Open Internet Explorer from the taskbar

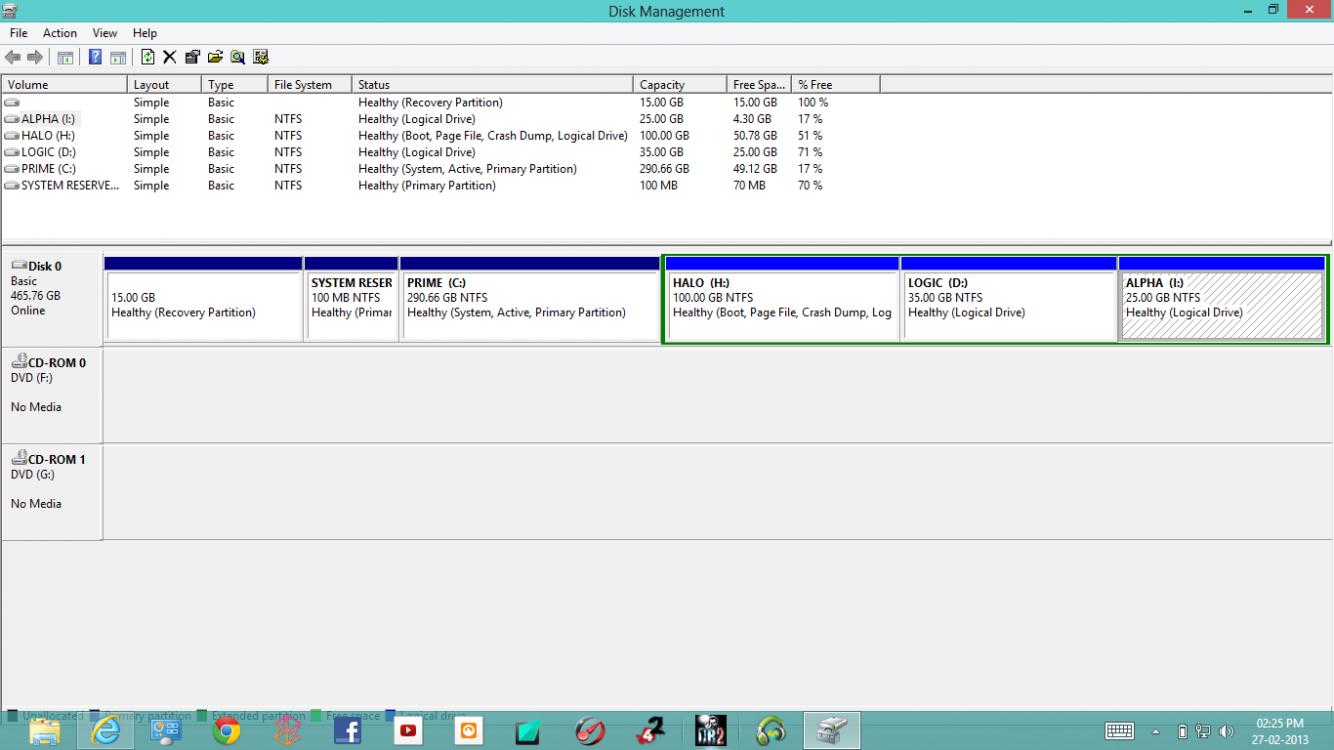coord(104,731)
